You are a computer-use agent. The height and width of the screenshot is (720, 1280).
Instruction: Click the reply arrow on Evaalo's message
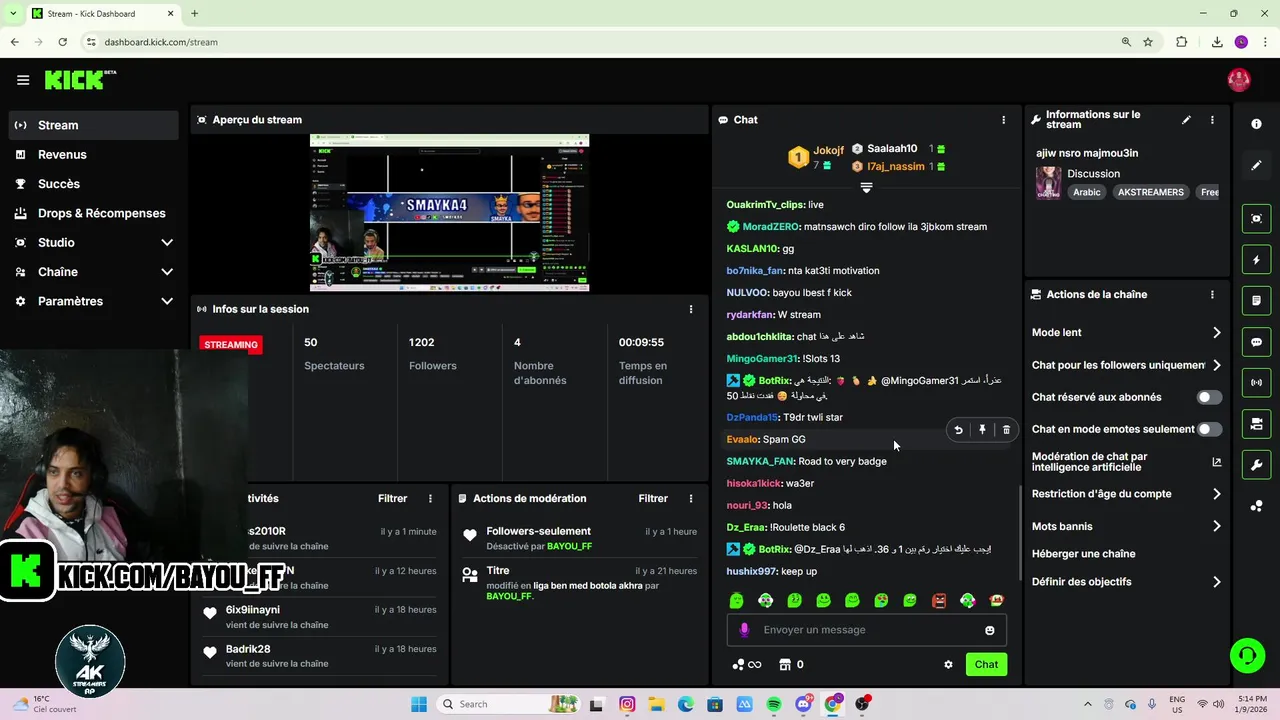pyautogui.click(x=958, y=430)
